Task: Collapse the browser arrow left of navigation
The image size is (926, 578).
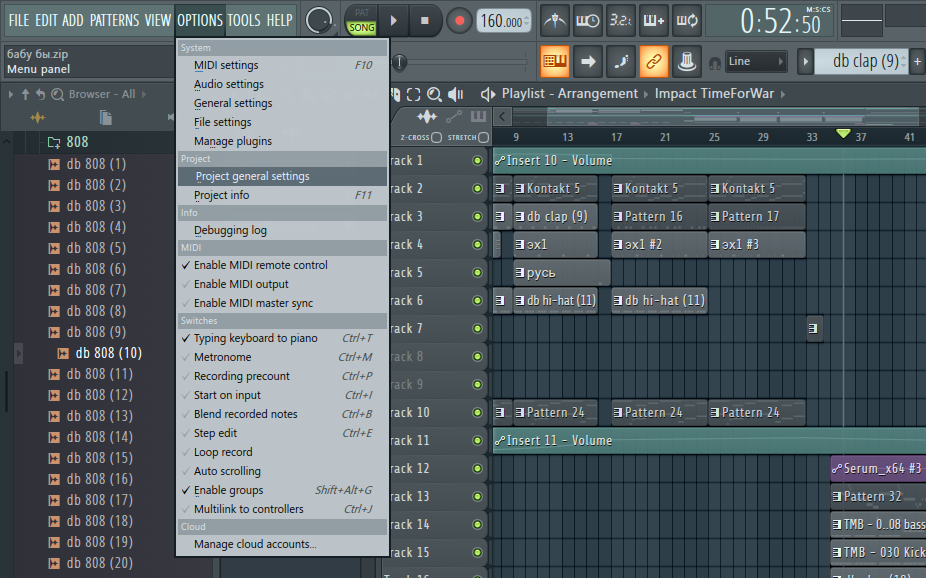Action: [10, 94]
